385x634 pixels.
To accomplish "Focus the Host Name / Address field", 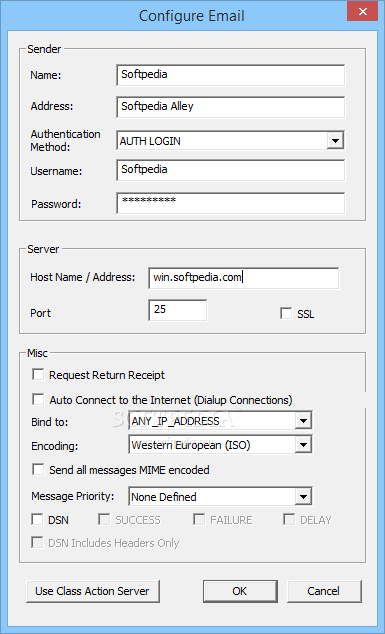I will tap(244, 278).
